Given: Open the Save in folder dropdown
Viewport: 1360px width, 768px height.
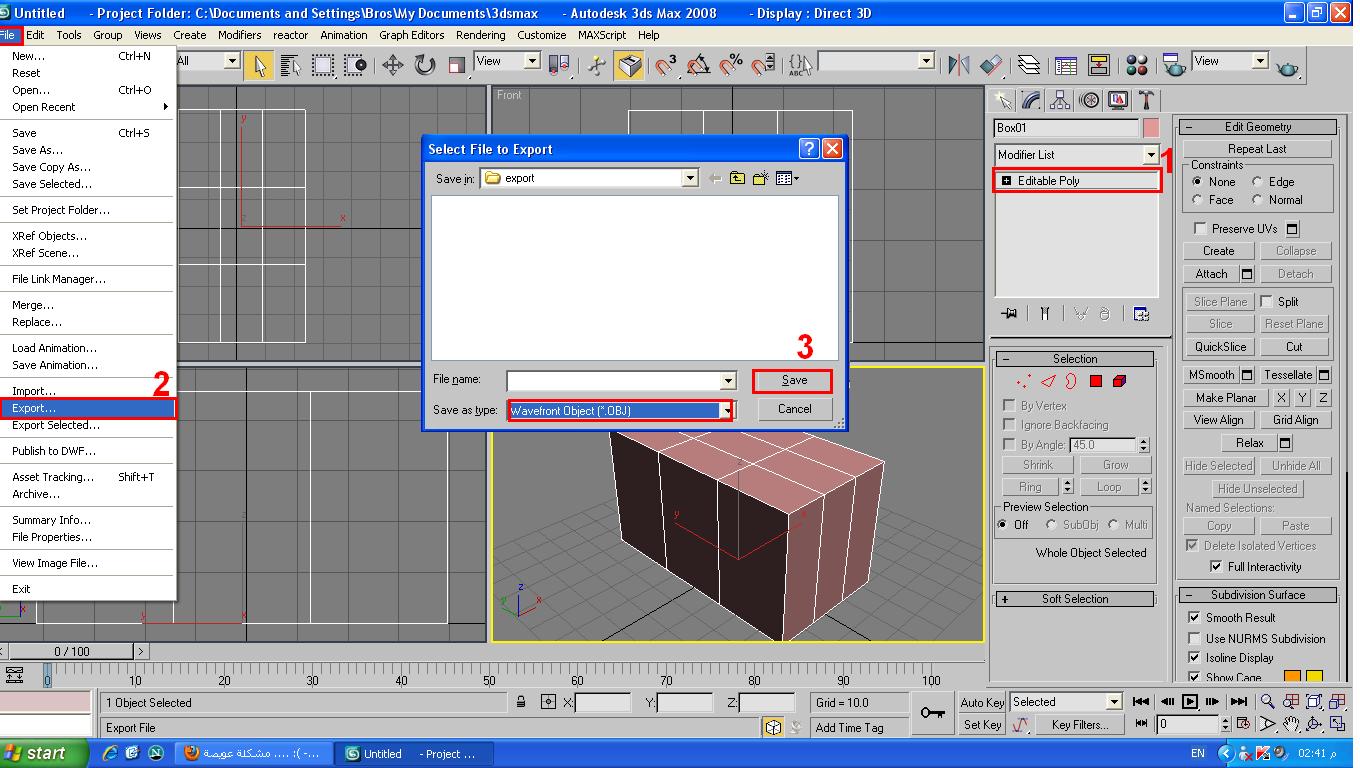Looking at the screenshot, I should click(x=689, y=178).
